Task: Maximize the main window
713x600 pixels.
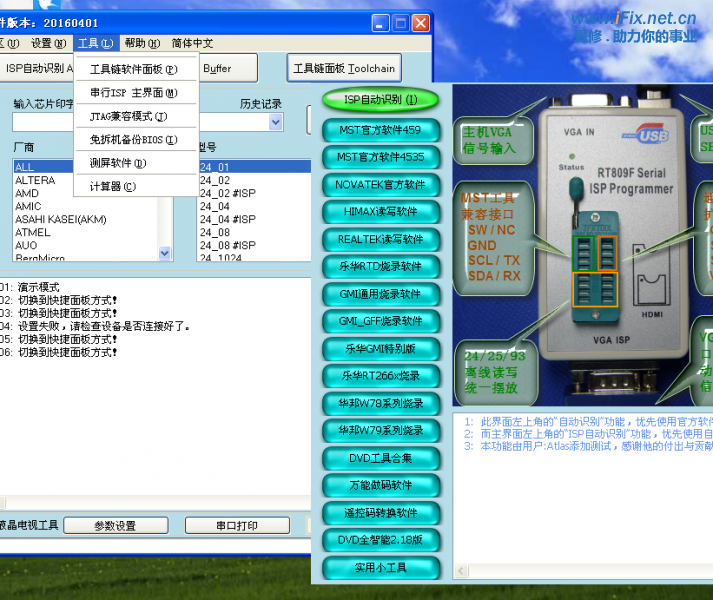Action: [401, 23]
